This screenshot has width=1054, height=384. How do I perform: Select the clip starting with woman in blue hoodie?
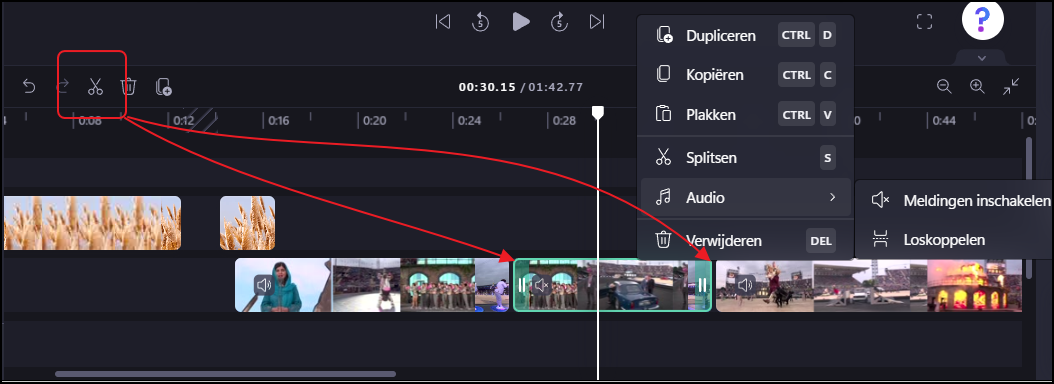(x=372, y=285)
